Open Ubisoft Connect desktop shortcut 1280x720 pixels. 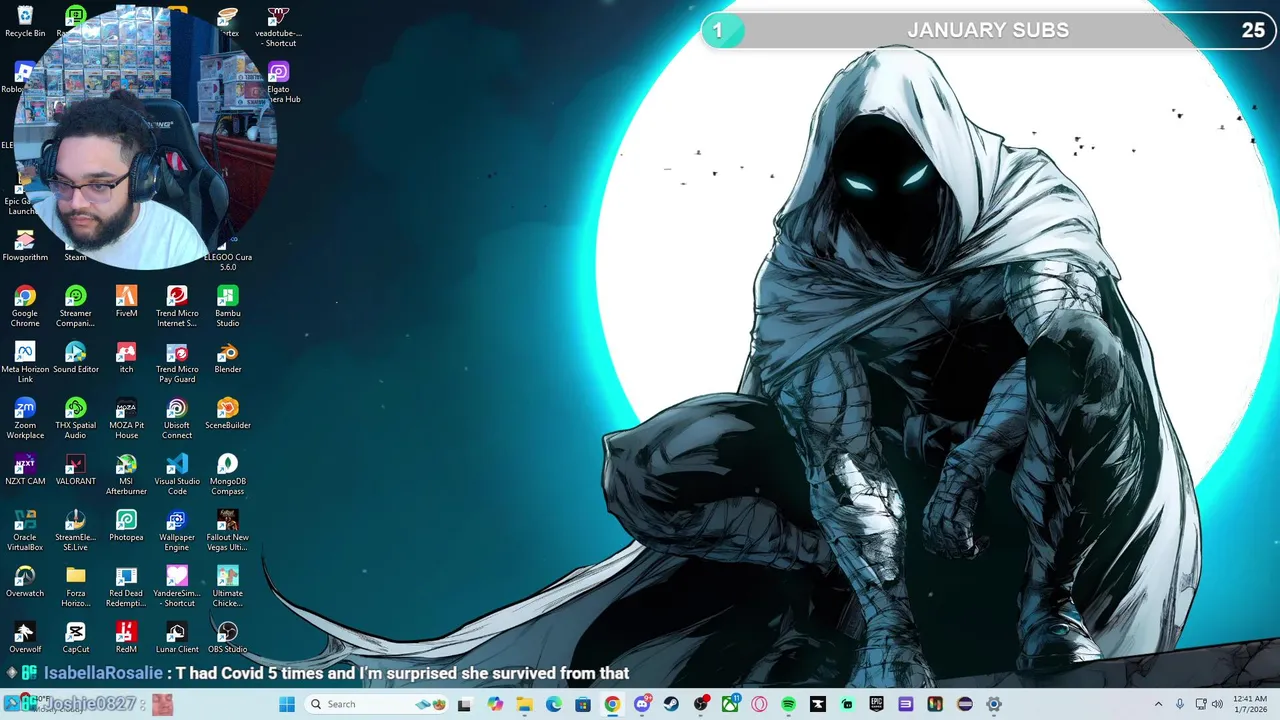(177, 418)
